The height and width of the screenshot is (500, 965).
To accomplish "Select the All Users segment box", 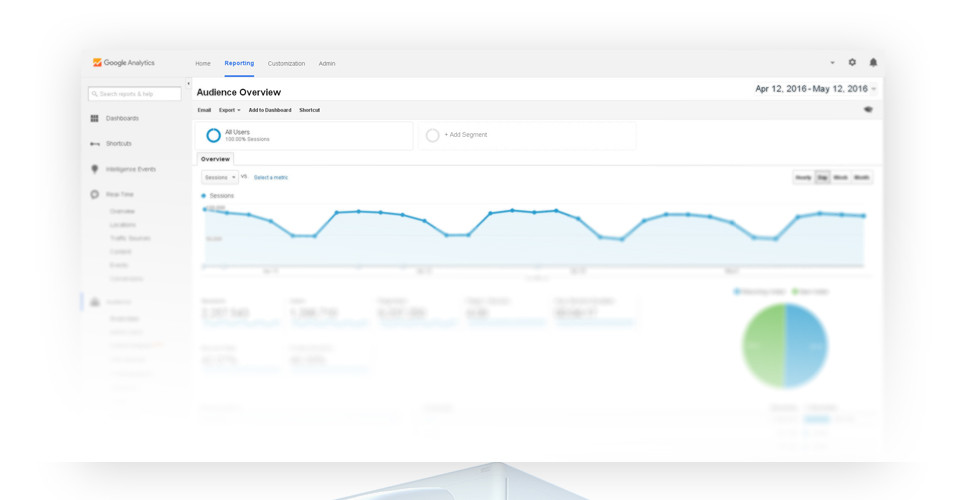I will pyautogui.click(x=304, y=135).
